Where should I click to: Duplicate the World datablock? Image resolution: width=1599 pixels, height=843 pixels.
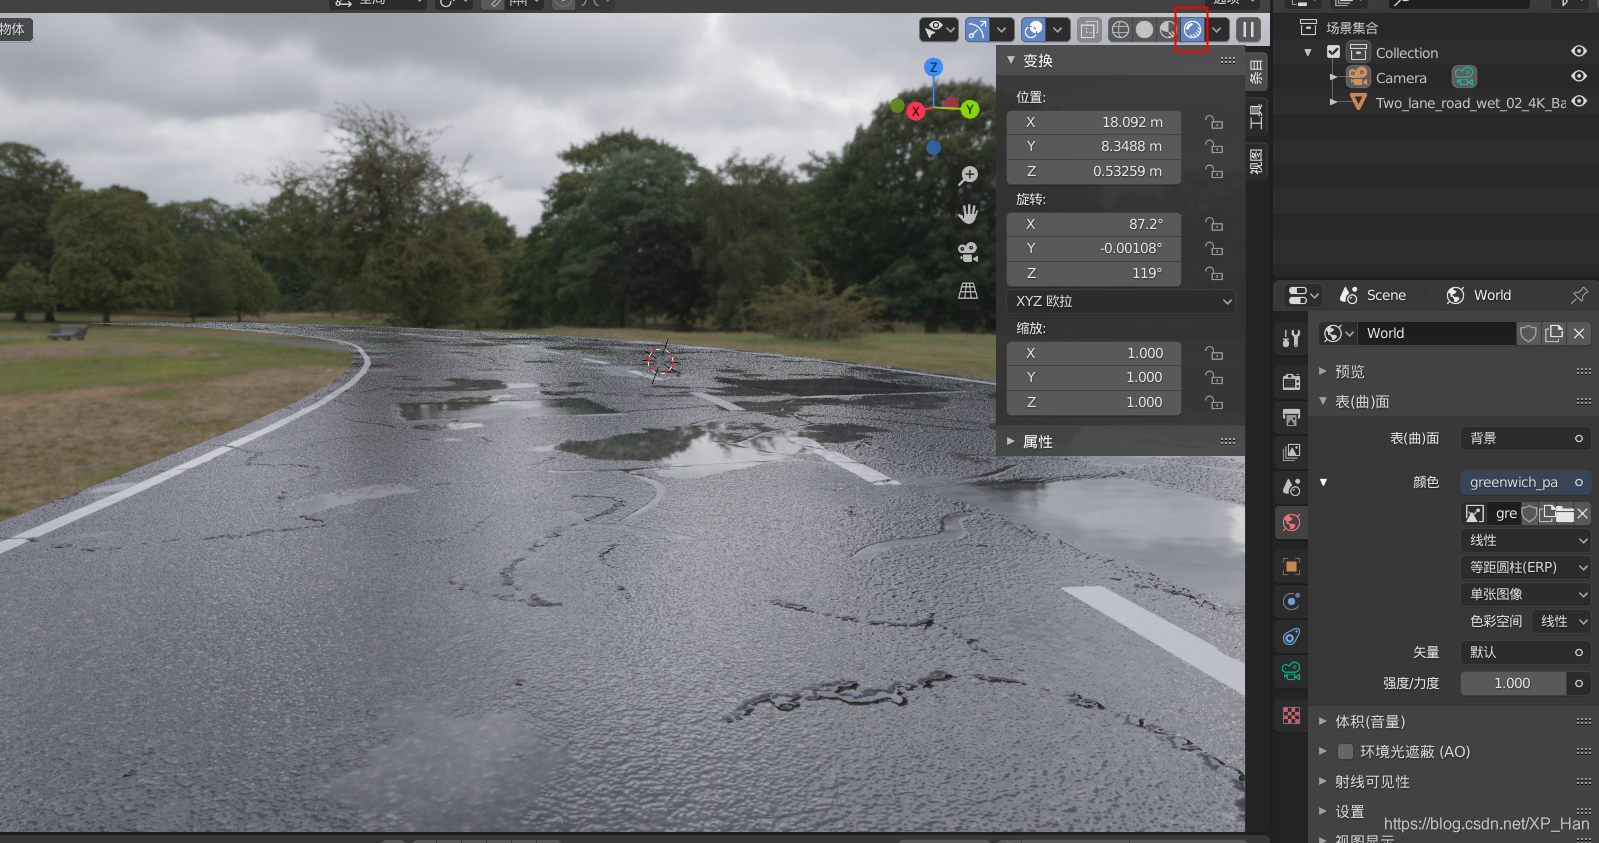coord(1554,333)
